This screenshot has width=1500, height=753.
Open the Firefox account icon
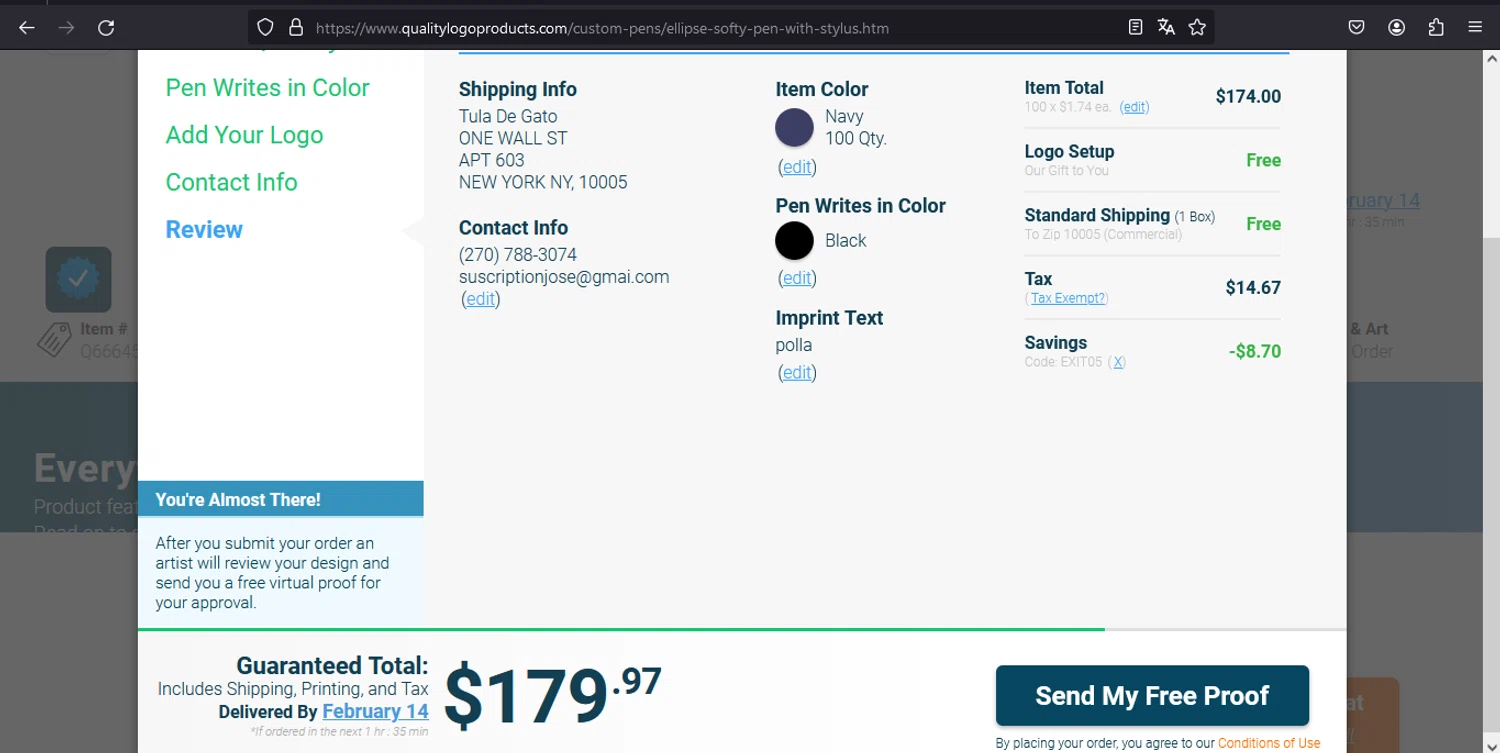tap(1397, 28)
